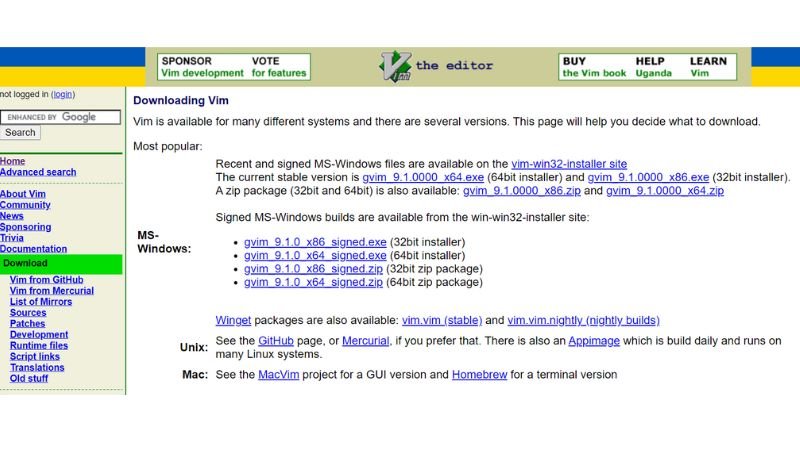Select Script links in the sidebar
Screen dimensions: 800x450
click(x=35, y=356)
